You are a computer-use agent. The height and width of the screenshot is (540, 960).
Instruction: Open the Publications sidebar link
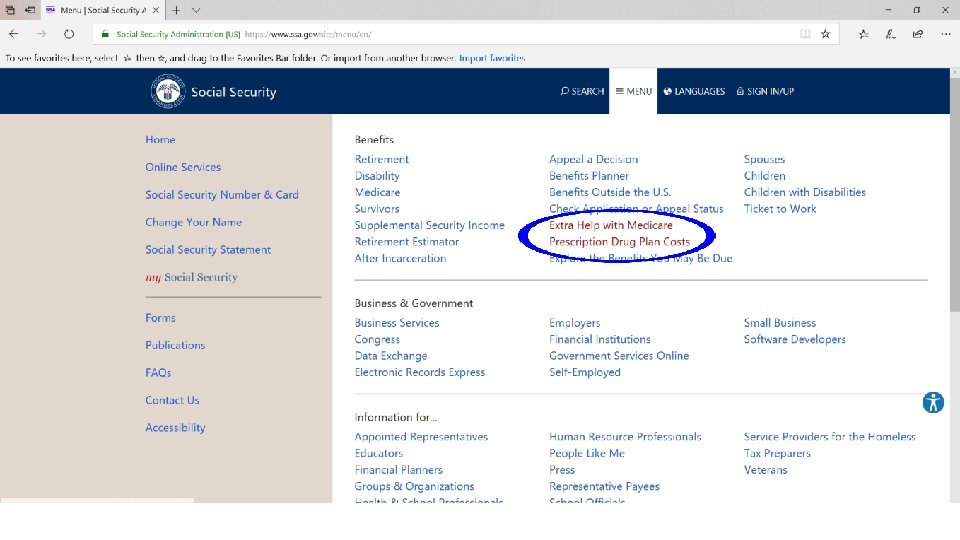[175, 345]
